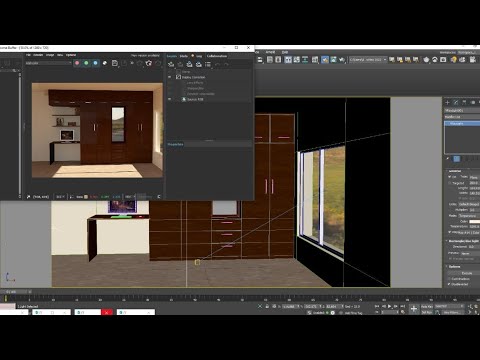The width and height of the screenshot is (480, 360).
Task: Start render with the teapot icon in frame buffer
Action: point(149,63)
